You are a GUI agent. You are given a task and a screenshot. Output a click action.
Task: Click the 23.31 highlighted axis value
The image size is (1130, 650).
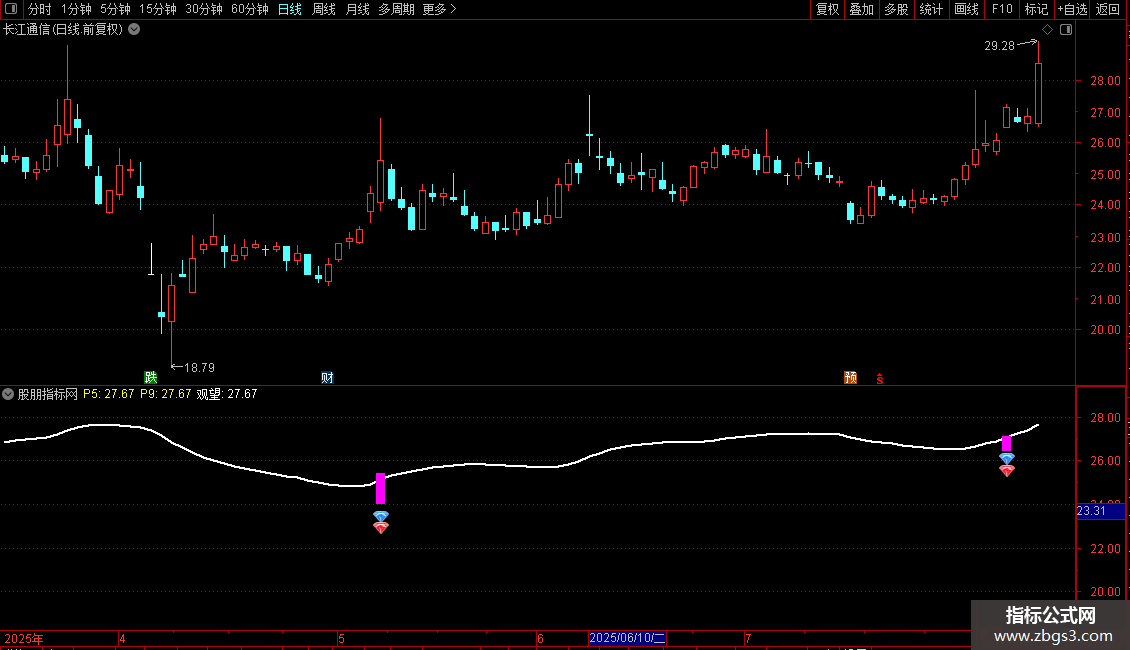[1100, 511]
